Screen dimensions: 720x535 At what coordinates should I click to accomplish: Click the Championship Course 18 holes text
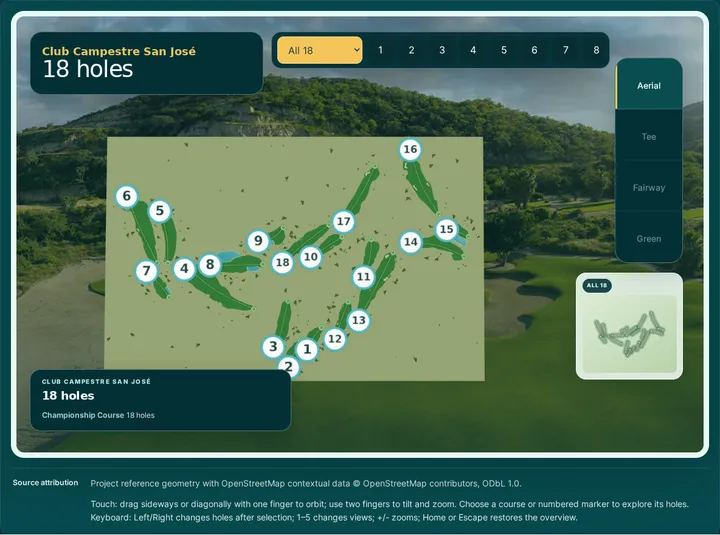coord(98,415)
